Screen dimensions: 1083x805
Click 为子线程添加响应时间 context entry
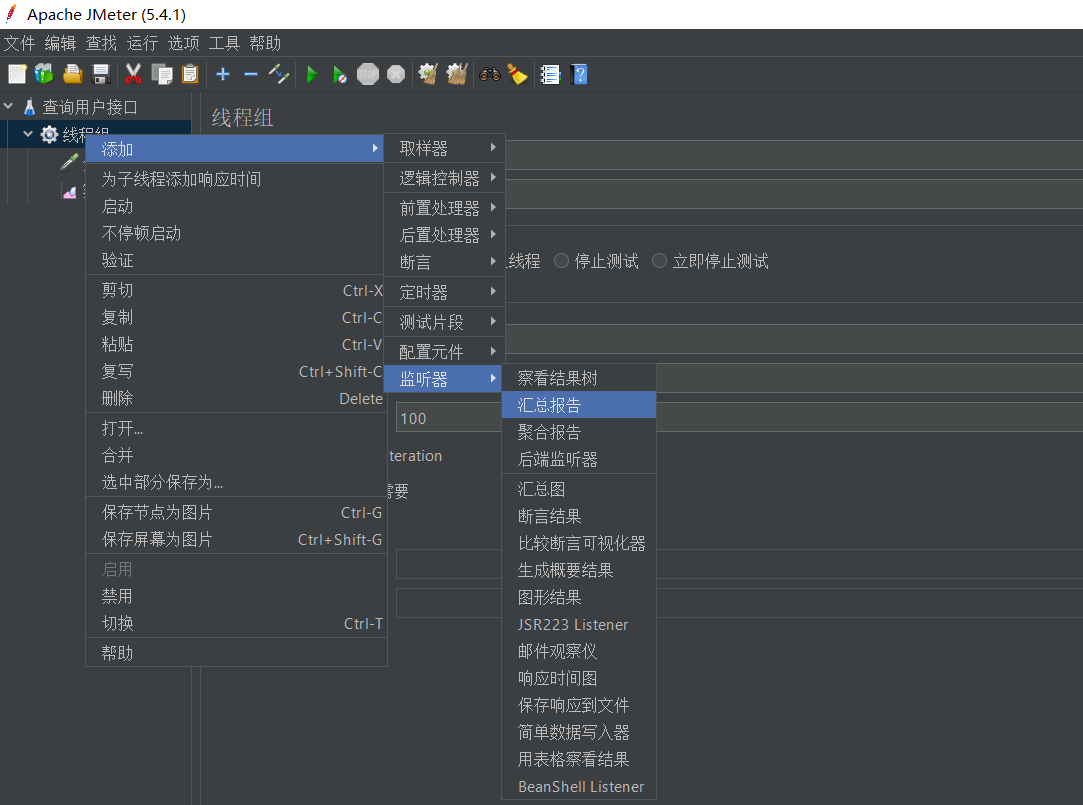tap(236, 179)
